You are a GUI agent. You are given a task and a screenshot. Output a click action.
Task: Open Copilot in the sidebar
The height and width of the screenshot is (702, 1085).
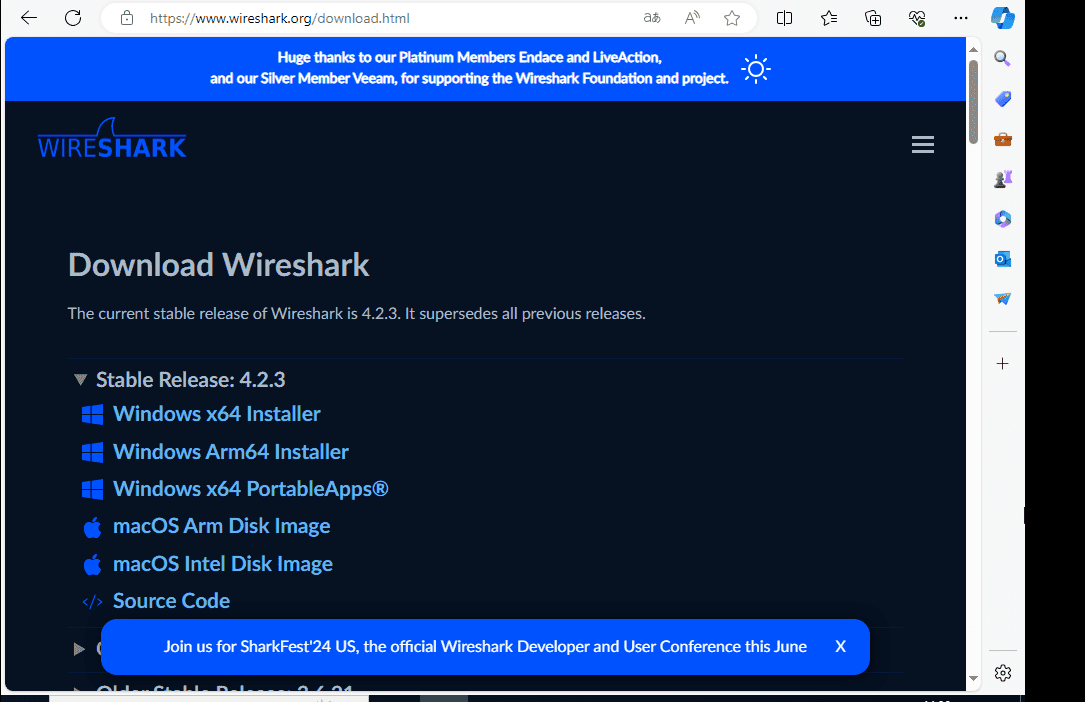(1003, 18)
